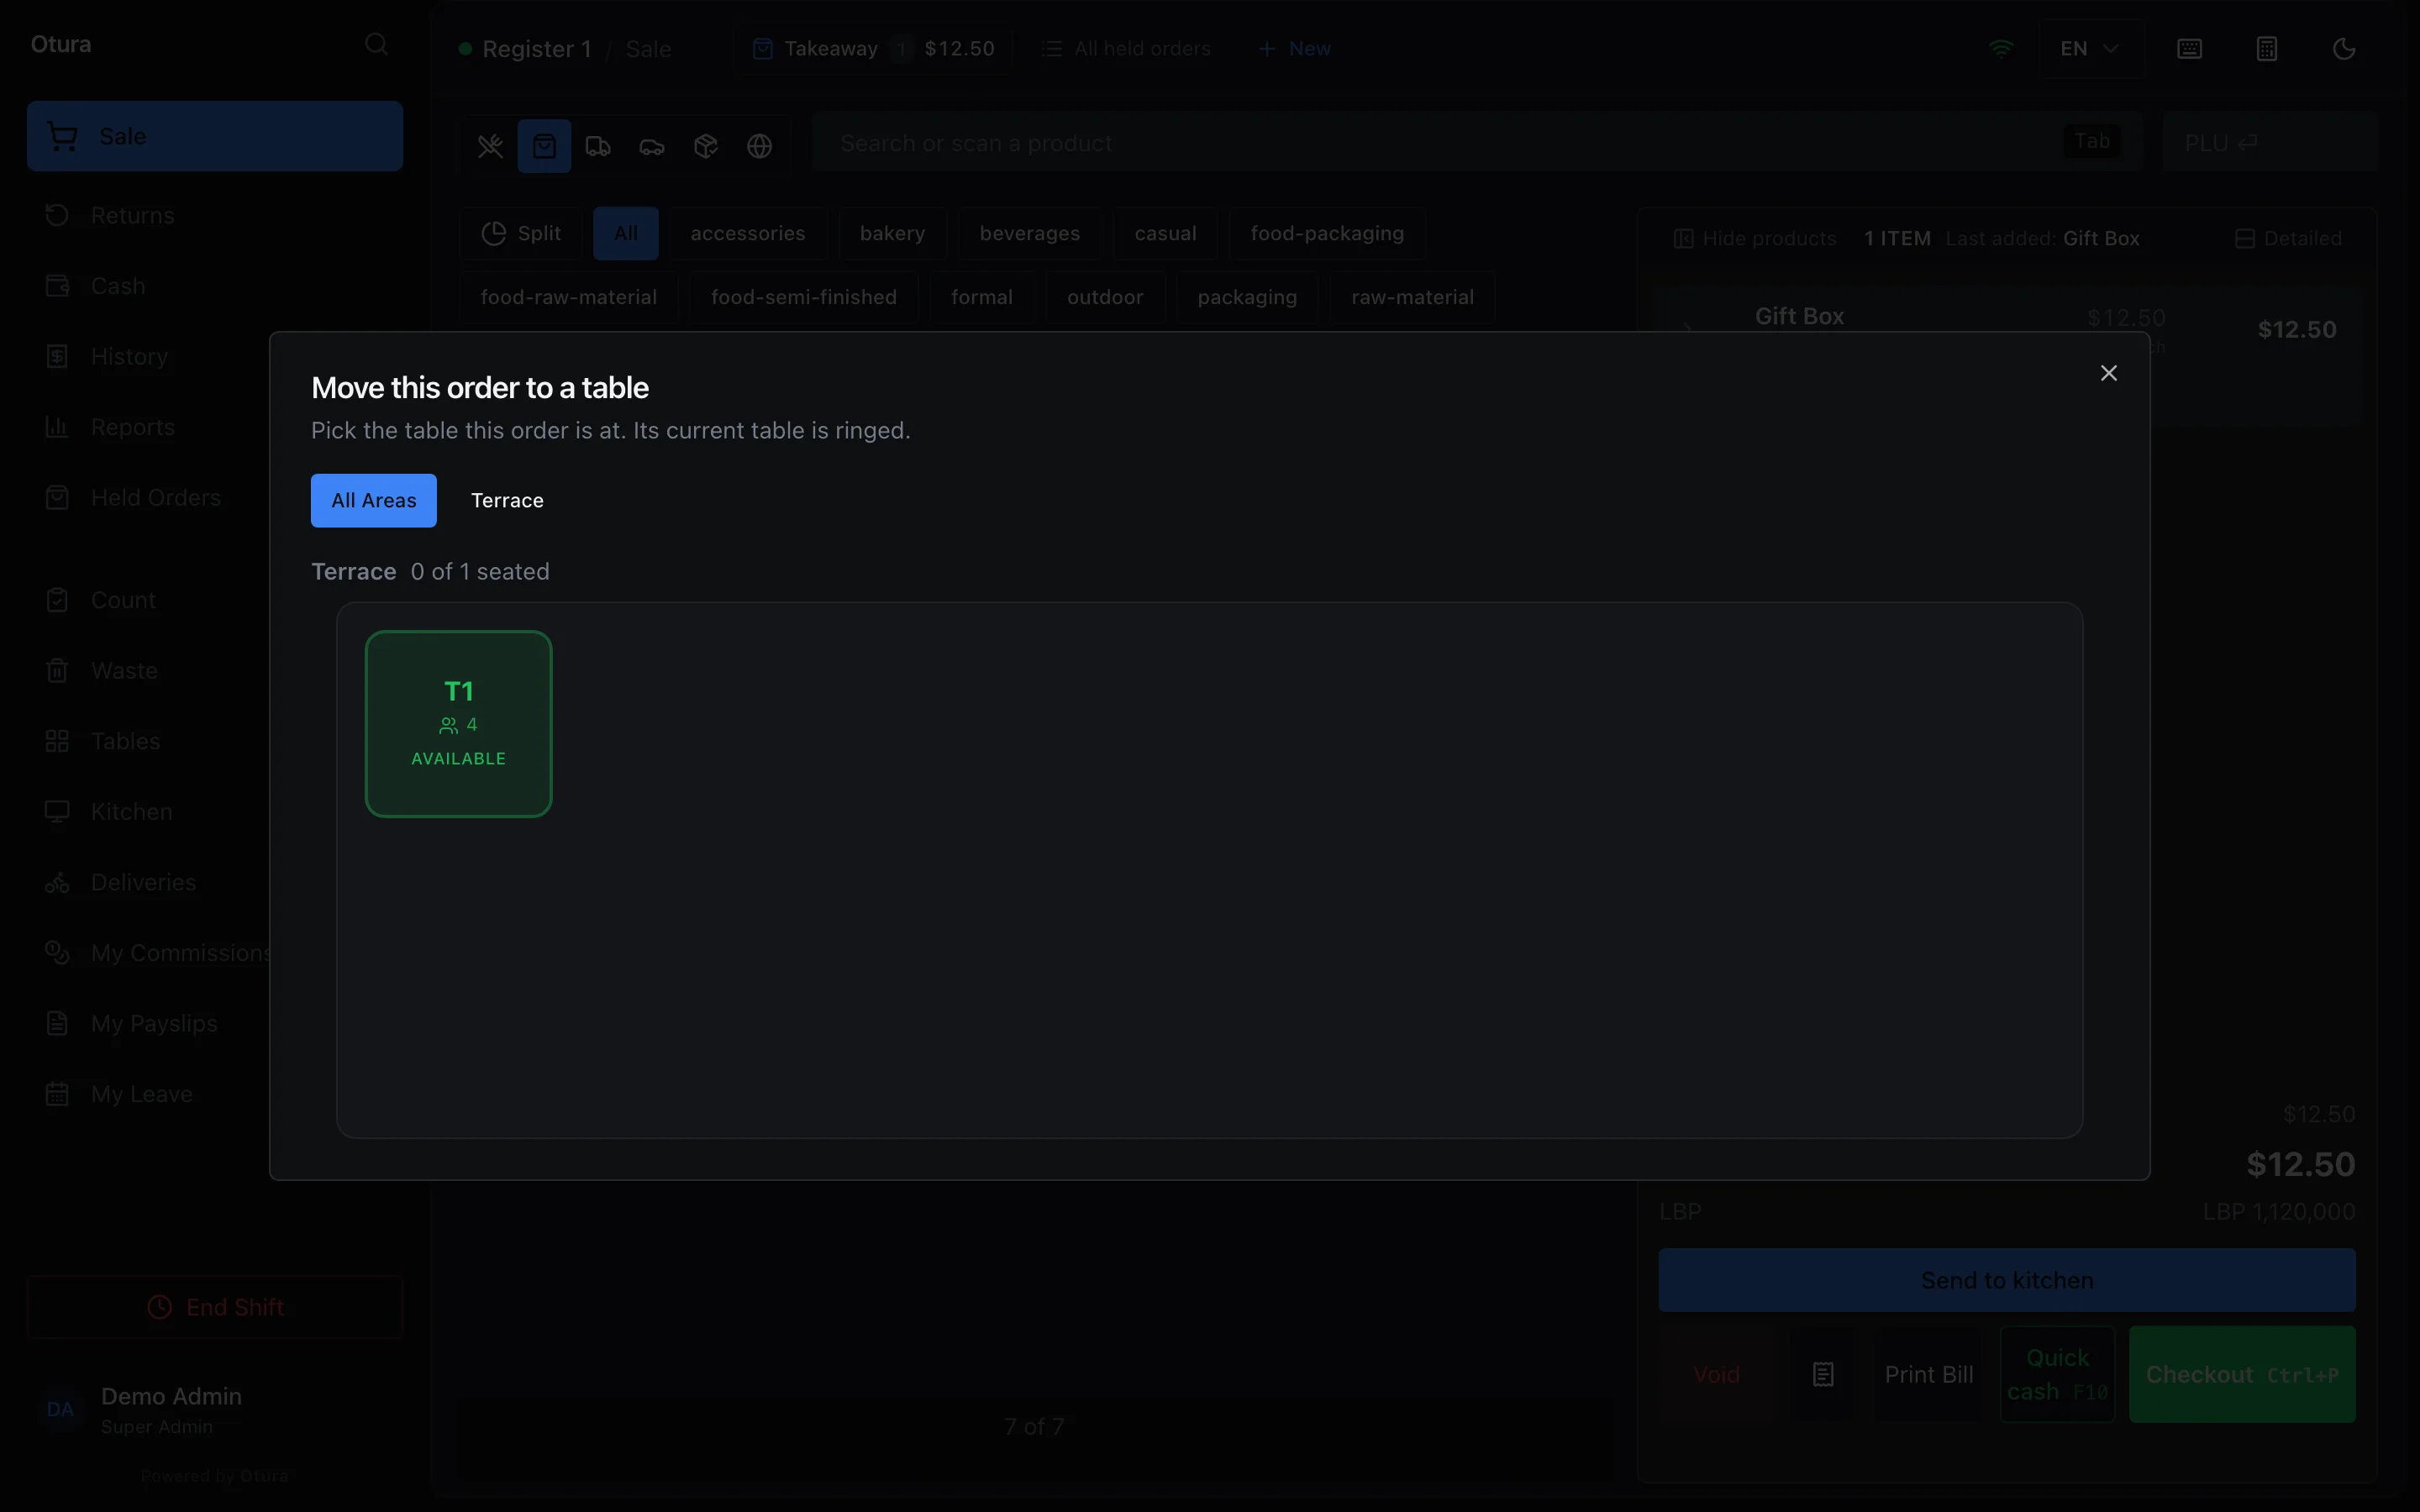This screenshot has height=1512, width=2420.
Task: Click the Checkout button
Action: pyautogui.click(x=2242, y=1375)
